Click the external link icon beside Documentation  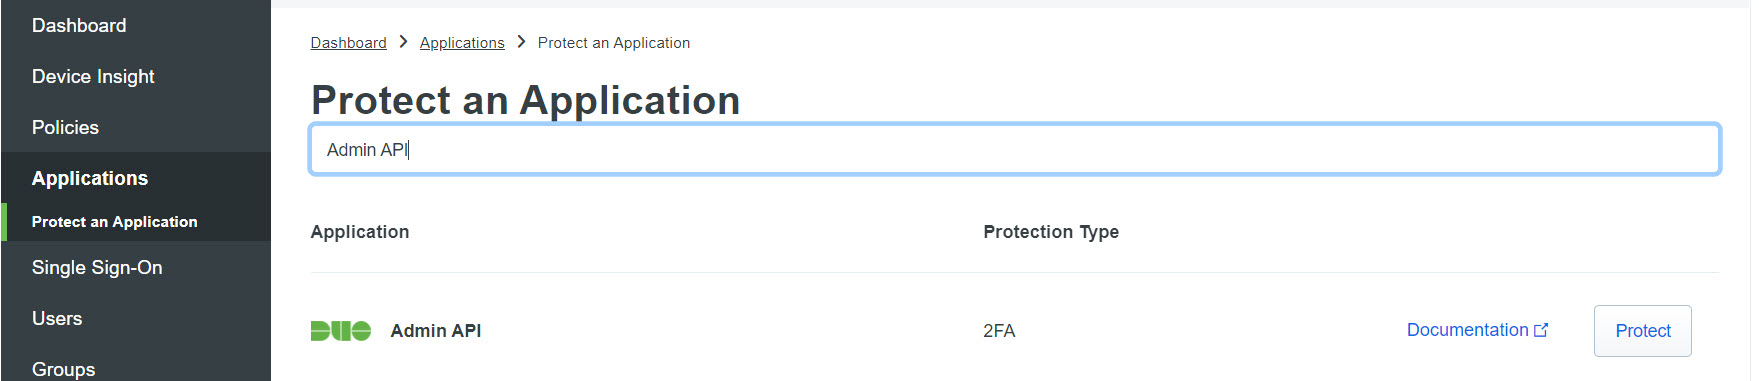(1541, 330)
